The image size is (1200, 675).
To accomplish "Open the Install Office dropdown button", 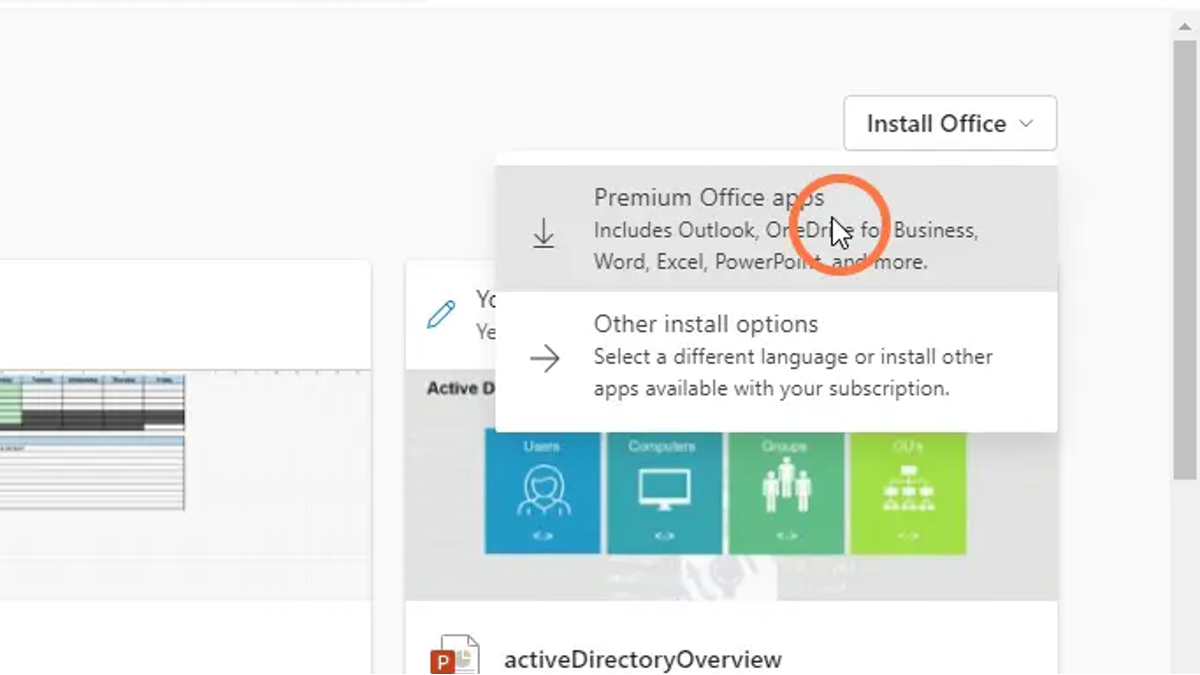I will 950,123.
